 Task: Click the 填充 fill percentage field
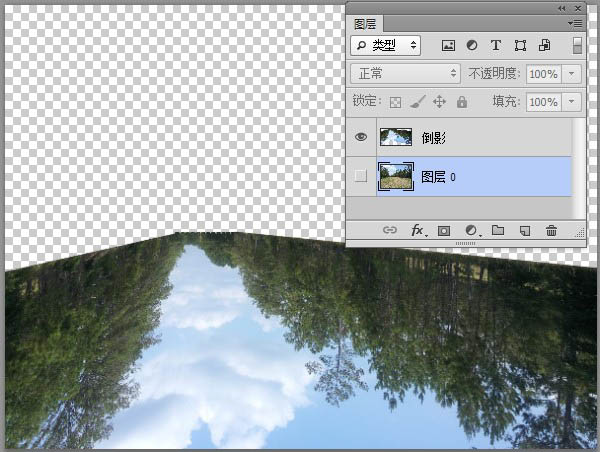click(x=543, y=102)
